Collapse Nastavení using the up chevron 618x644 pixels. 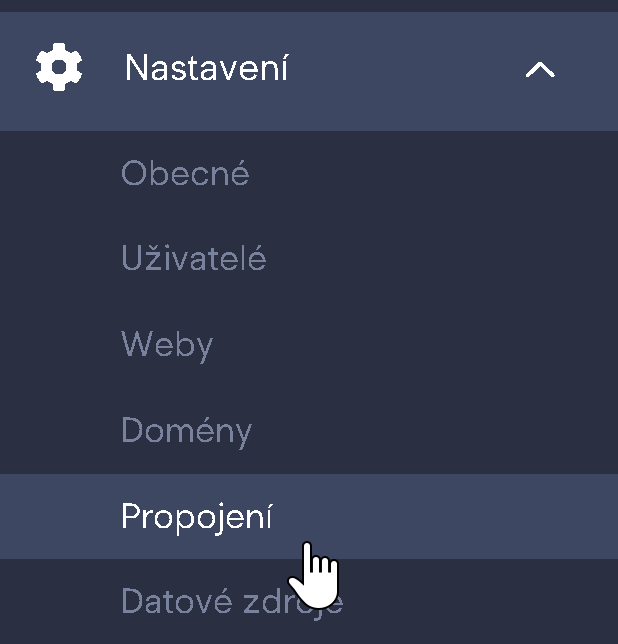540,69
